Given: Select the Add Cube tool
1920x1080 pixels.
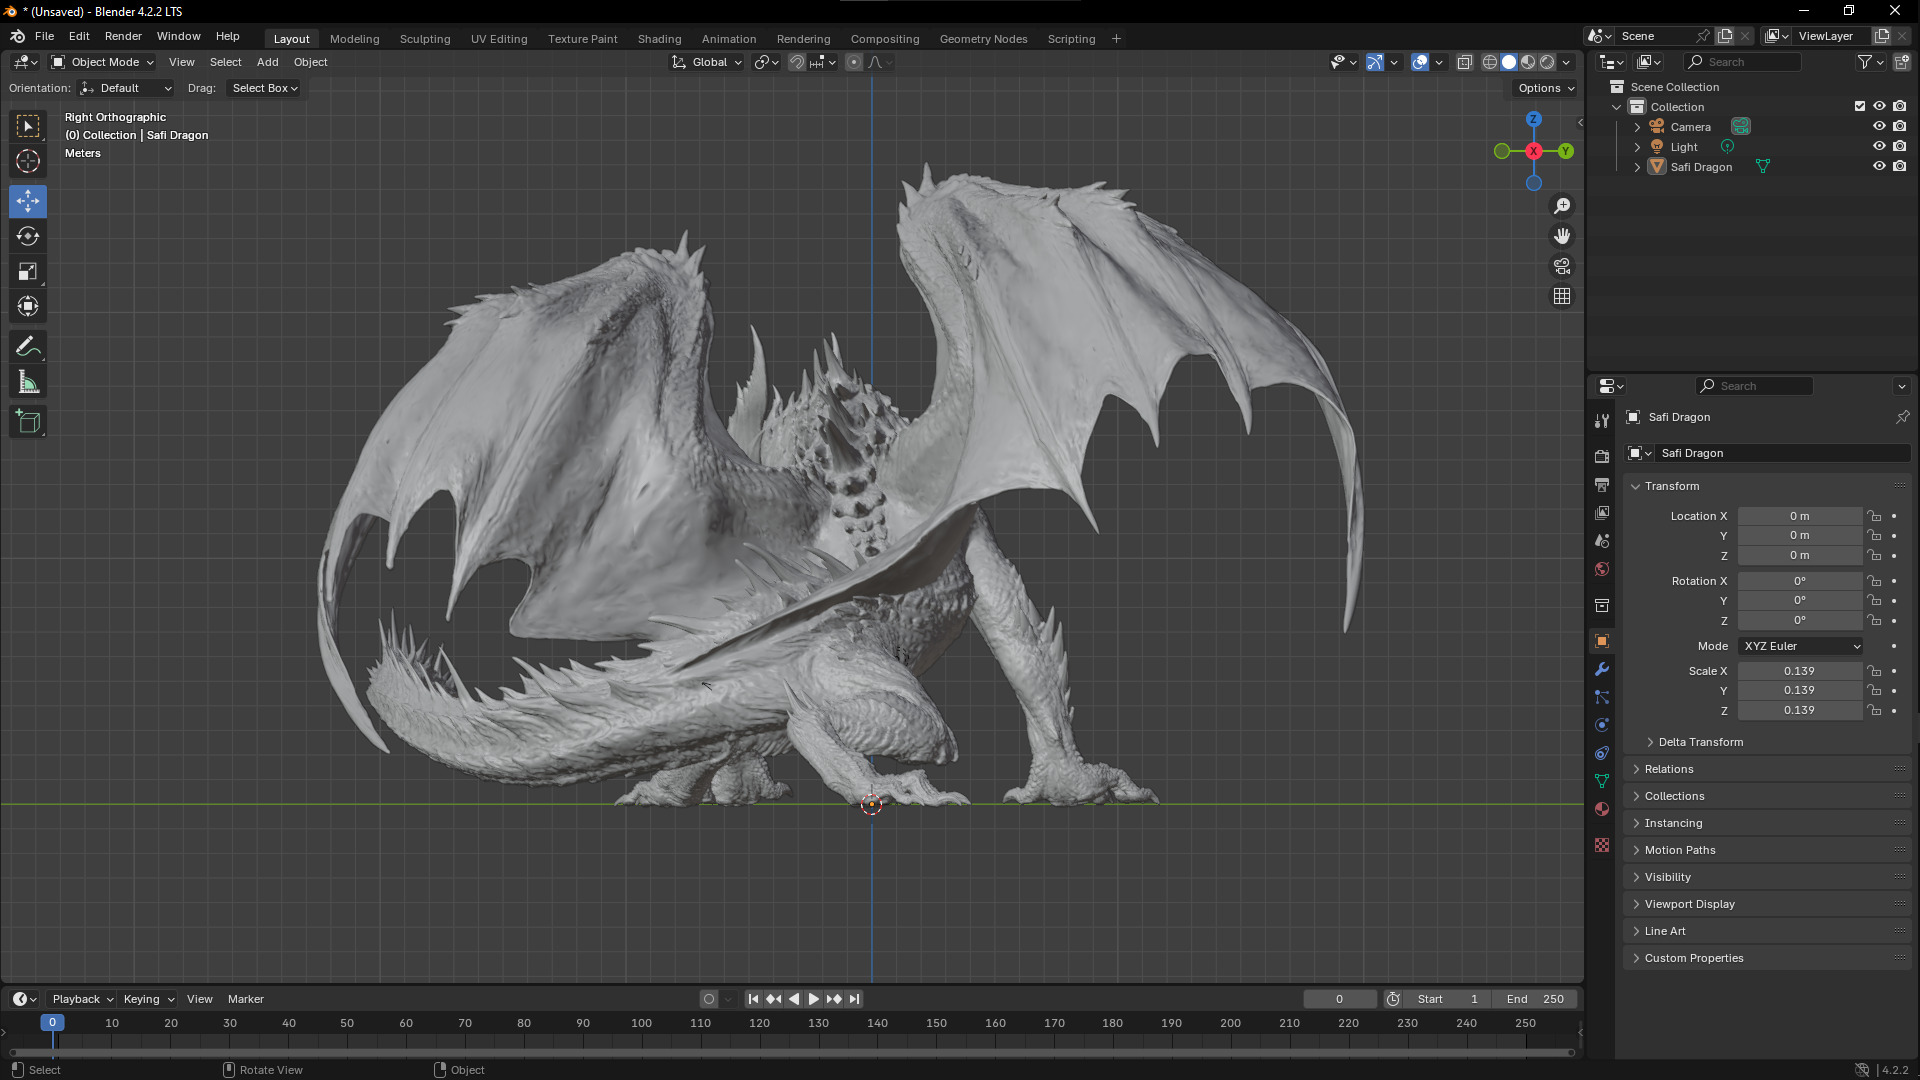Looking at the screenshot, I should click(x=28, y=422).
